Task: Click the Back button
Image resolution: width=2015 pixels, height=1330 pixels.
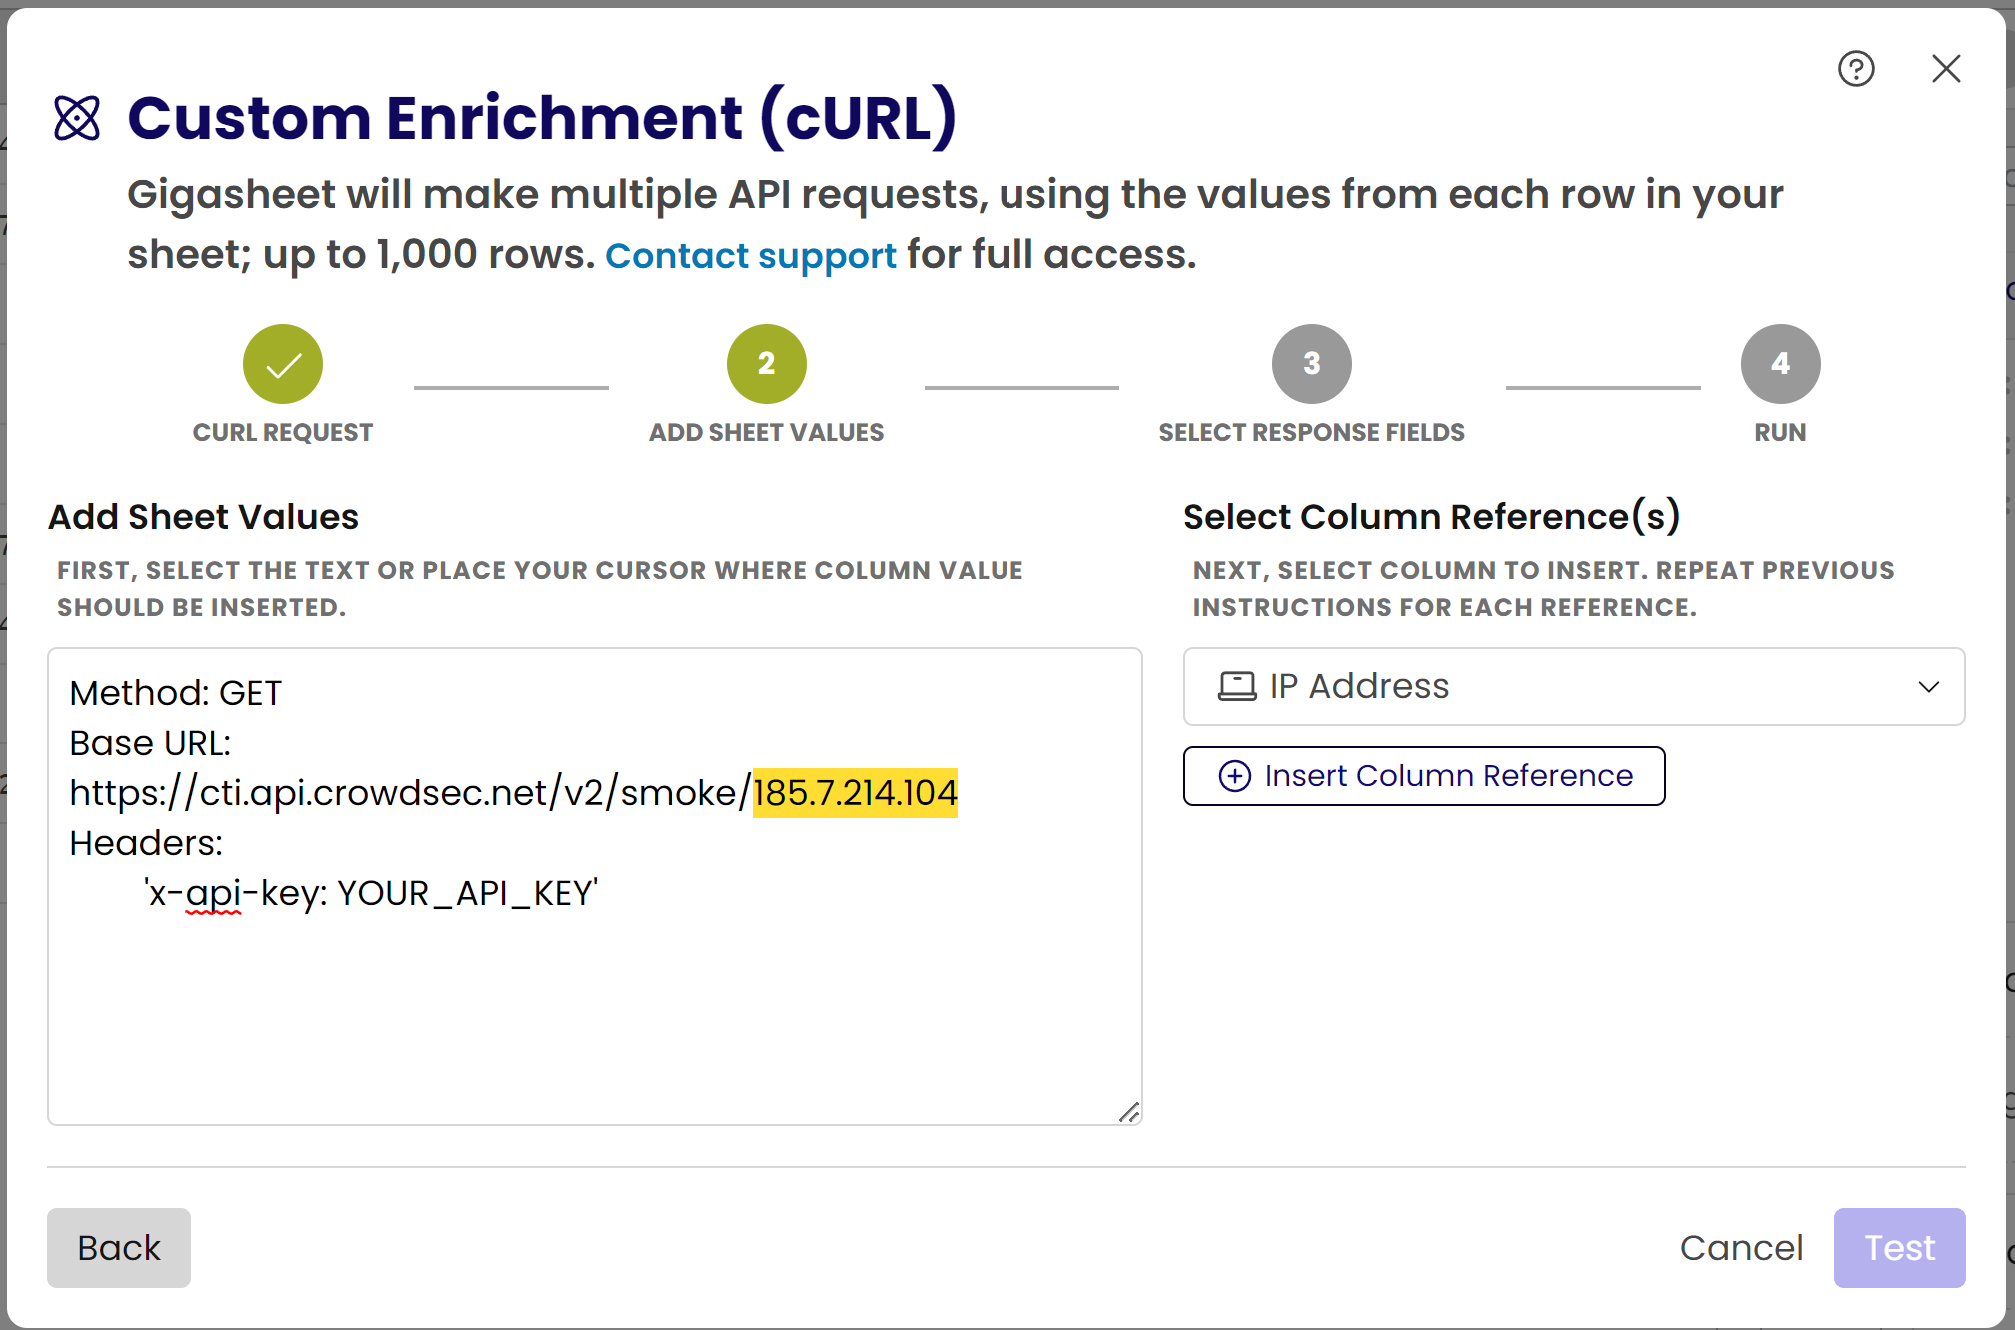Action: coord(118,1247)
